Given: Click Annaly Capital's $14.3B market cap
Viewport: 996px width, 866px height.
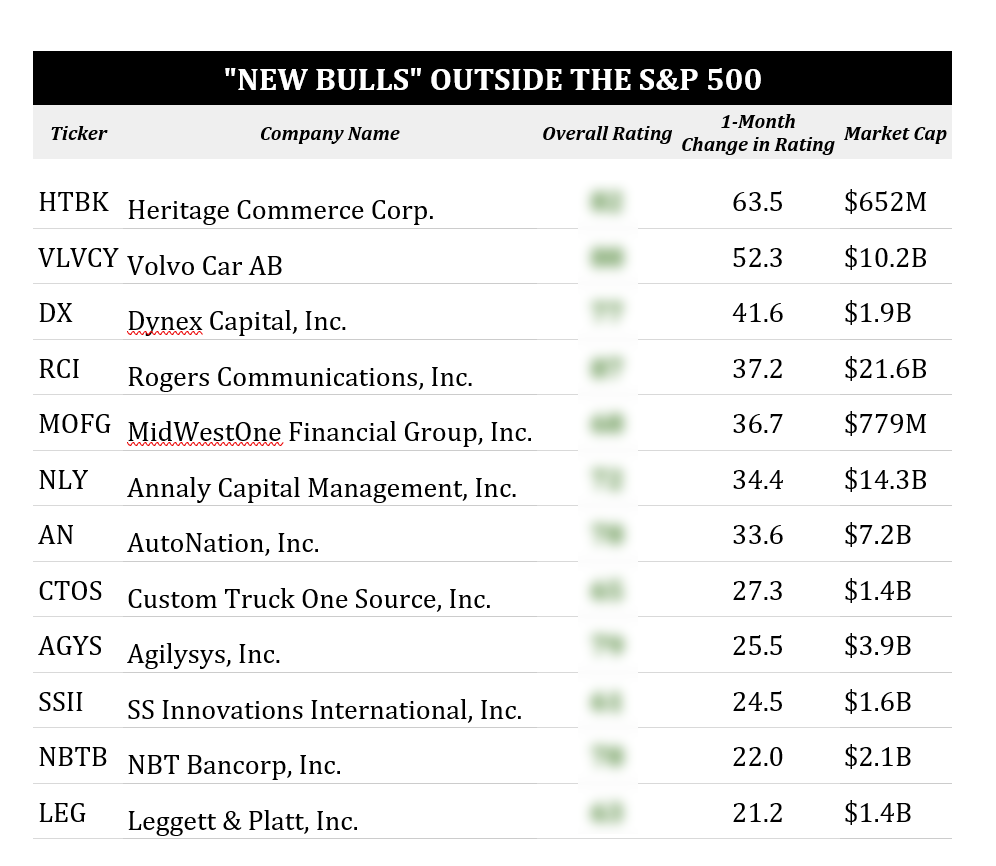Looking at the screenshot, I should pos(885,480).
